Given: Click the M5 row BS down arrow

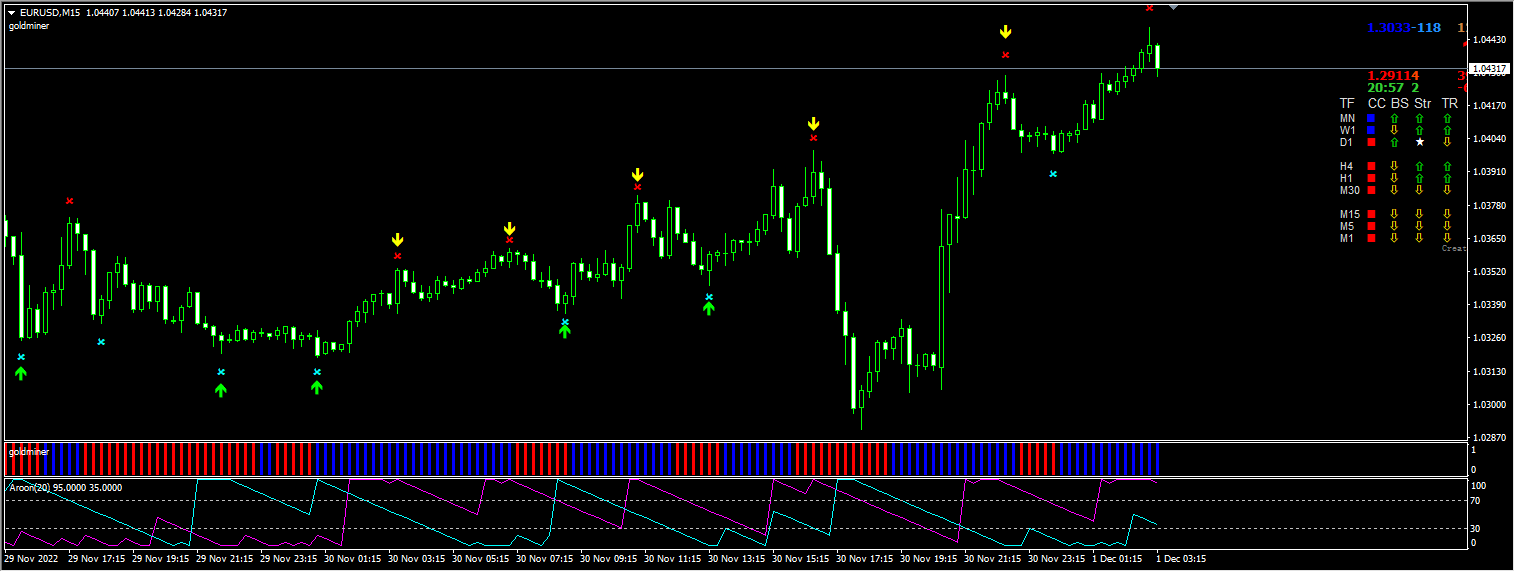Looking at the screenshot, I should click(1395, 226).
